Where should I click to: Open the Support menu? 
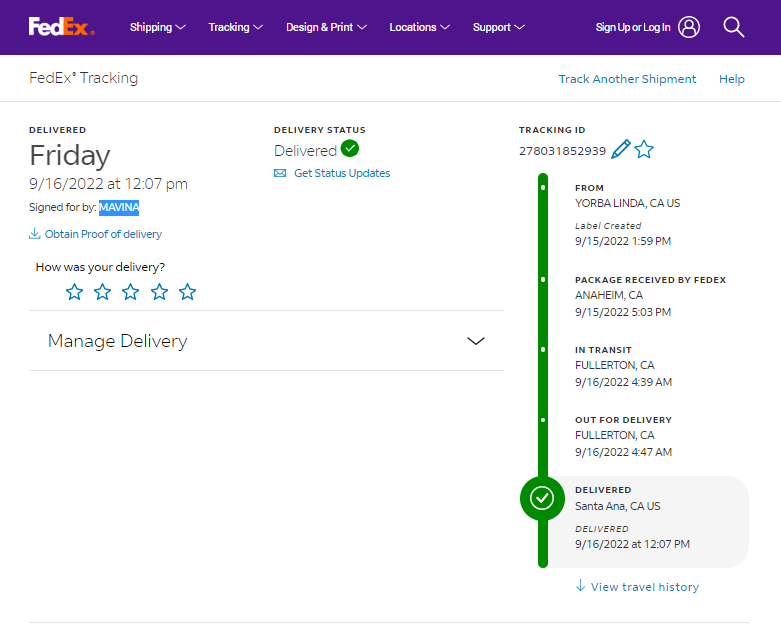point(499,27)
